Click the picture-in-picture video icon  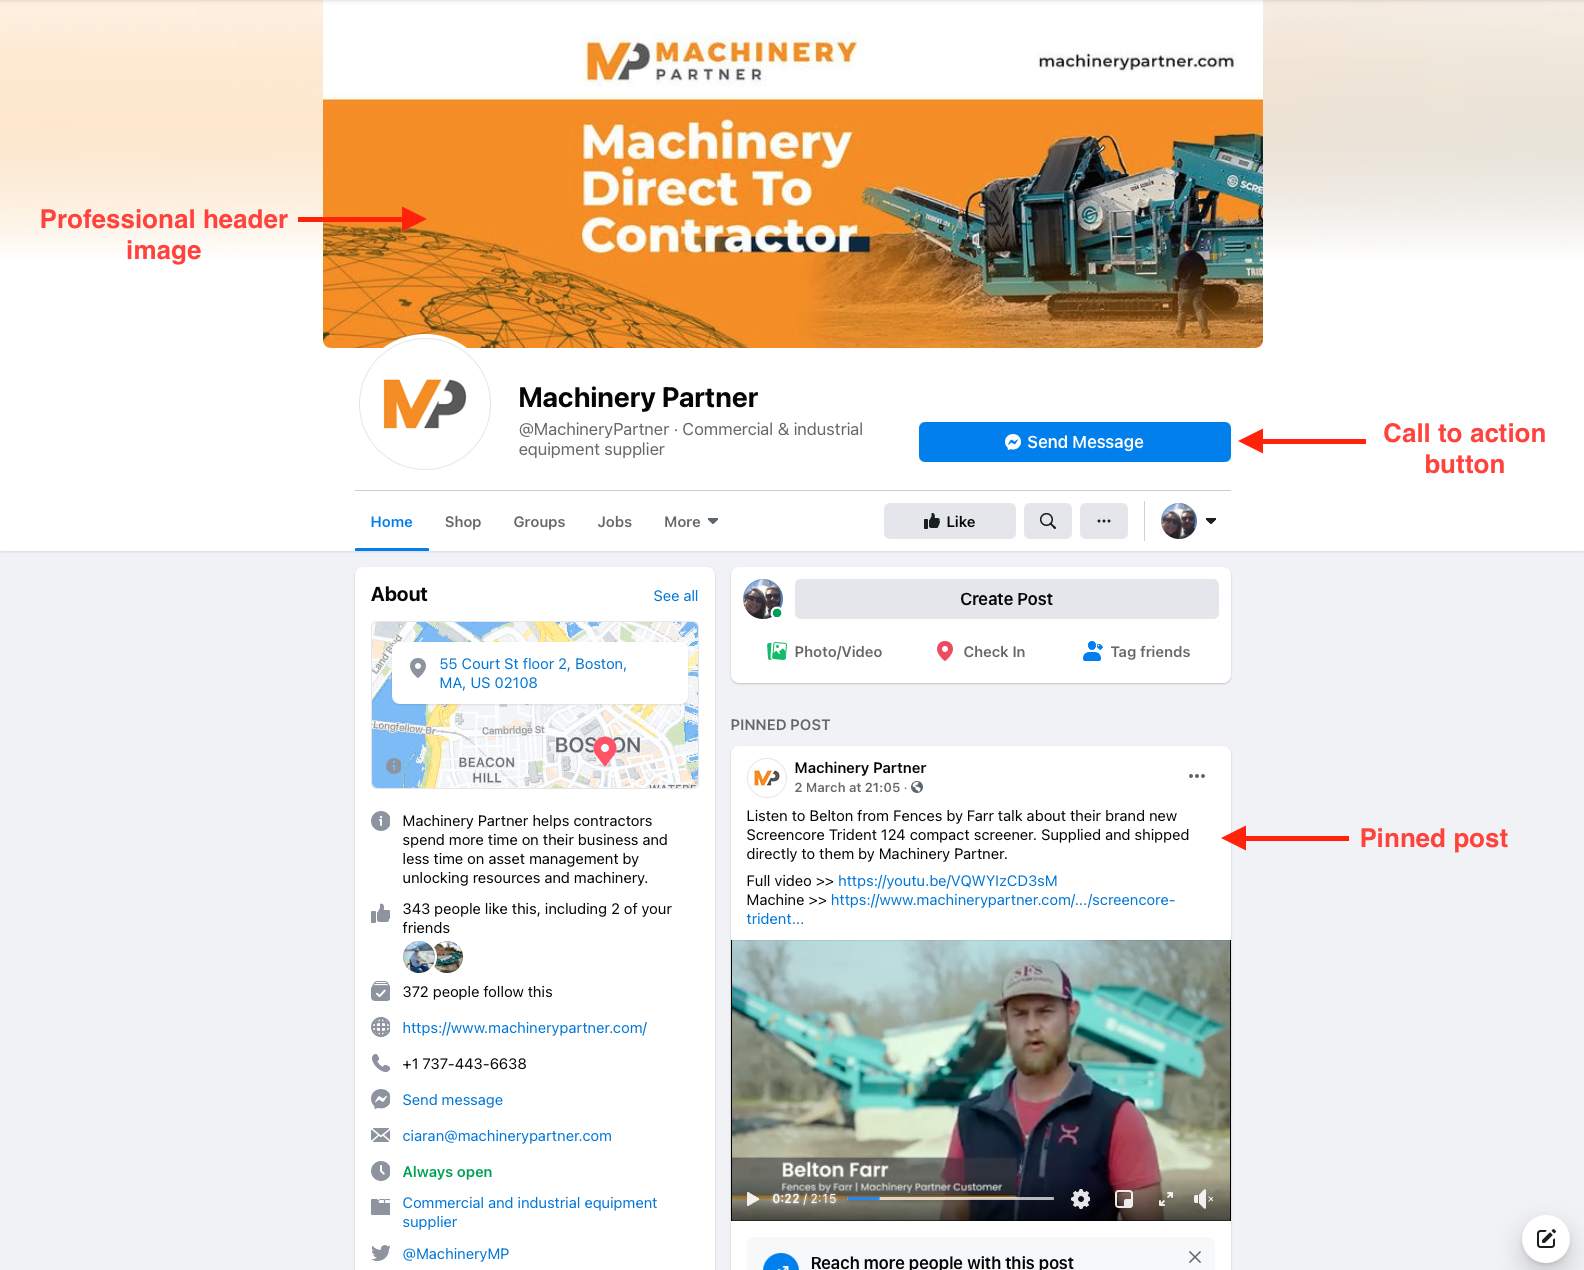[1124, 1199]
